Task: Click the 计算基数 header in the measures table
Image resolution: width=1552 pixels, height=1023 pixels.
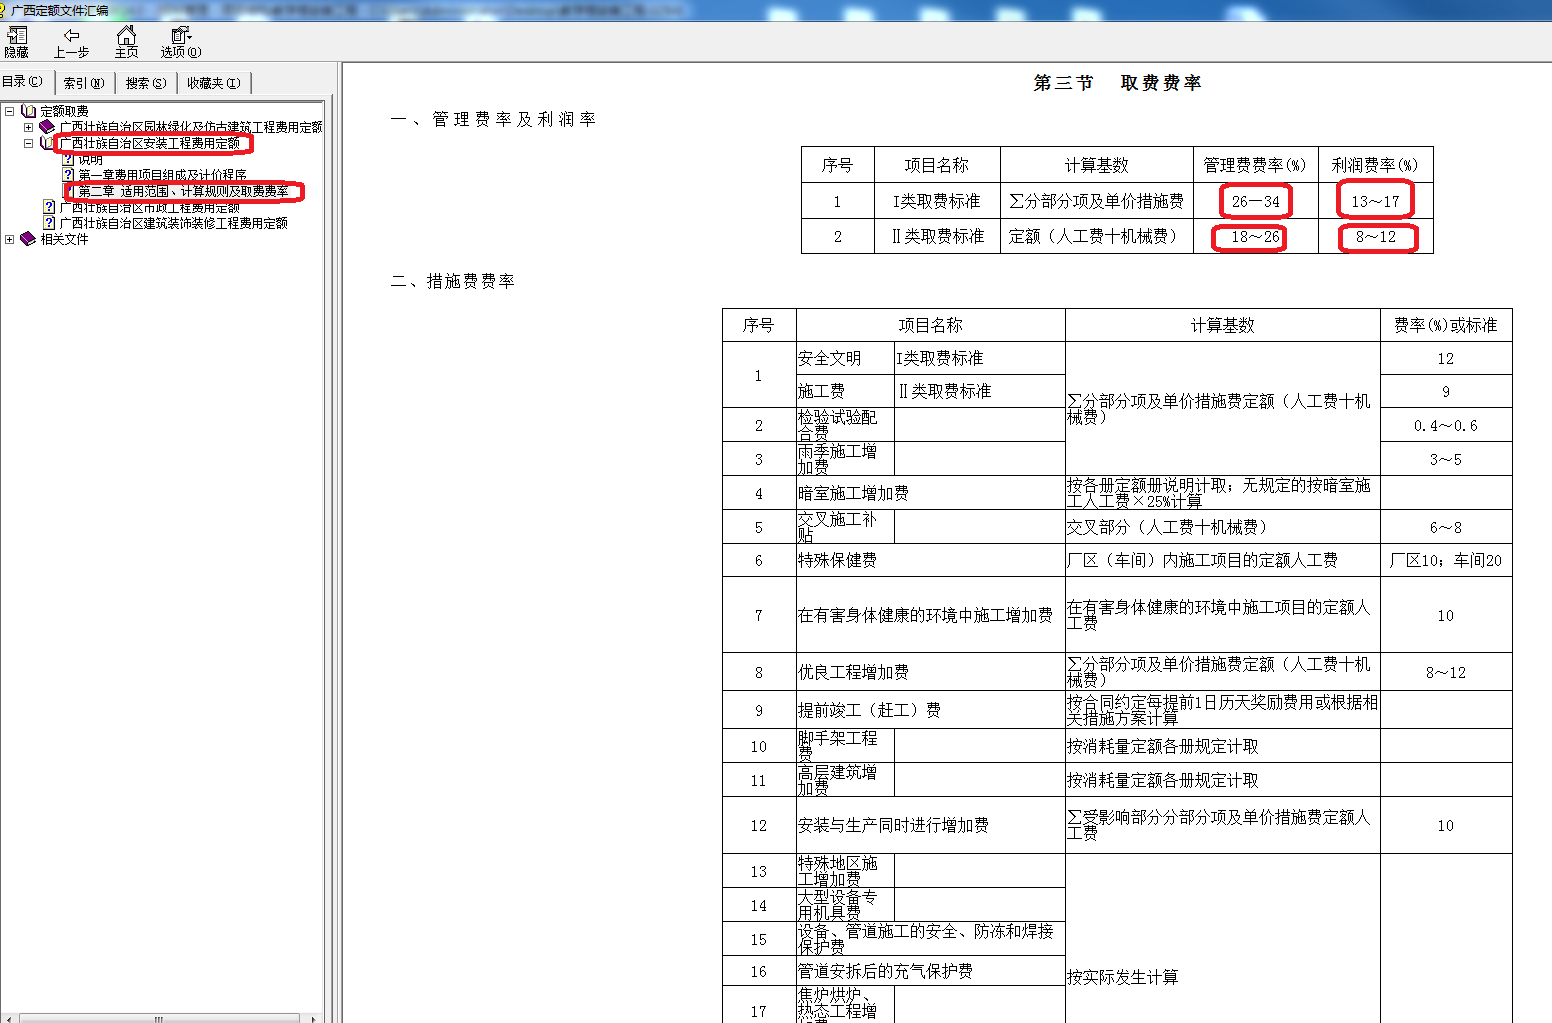Action: (1223, 325)
